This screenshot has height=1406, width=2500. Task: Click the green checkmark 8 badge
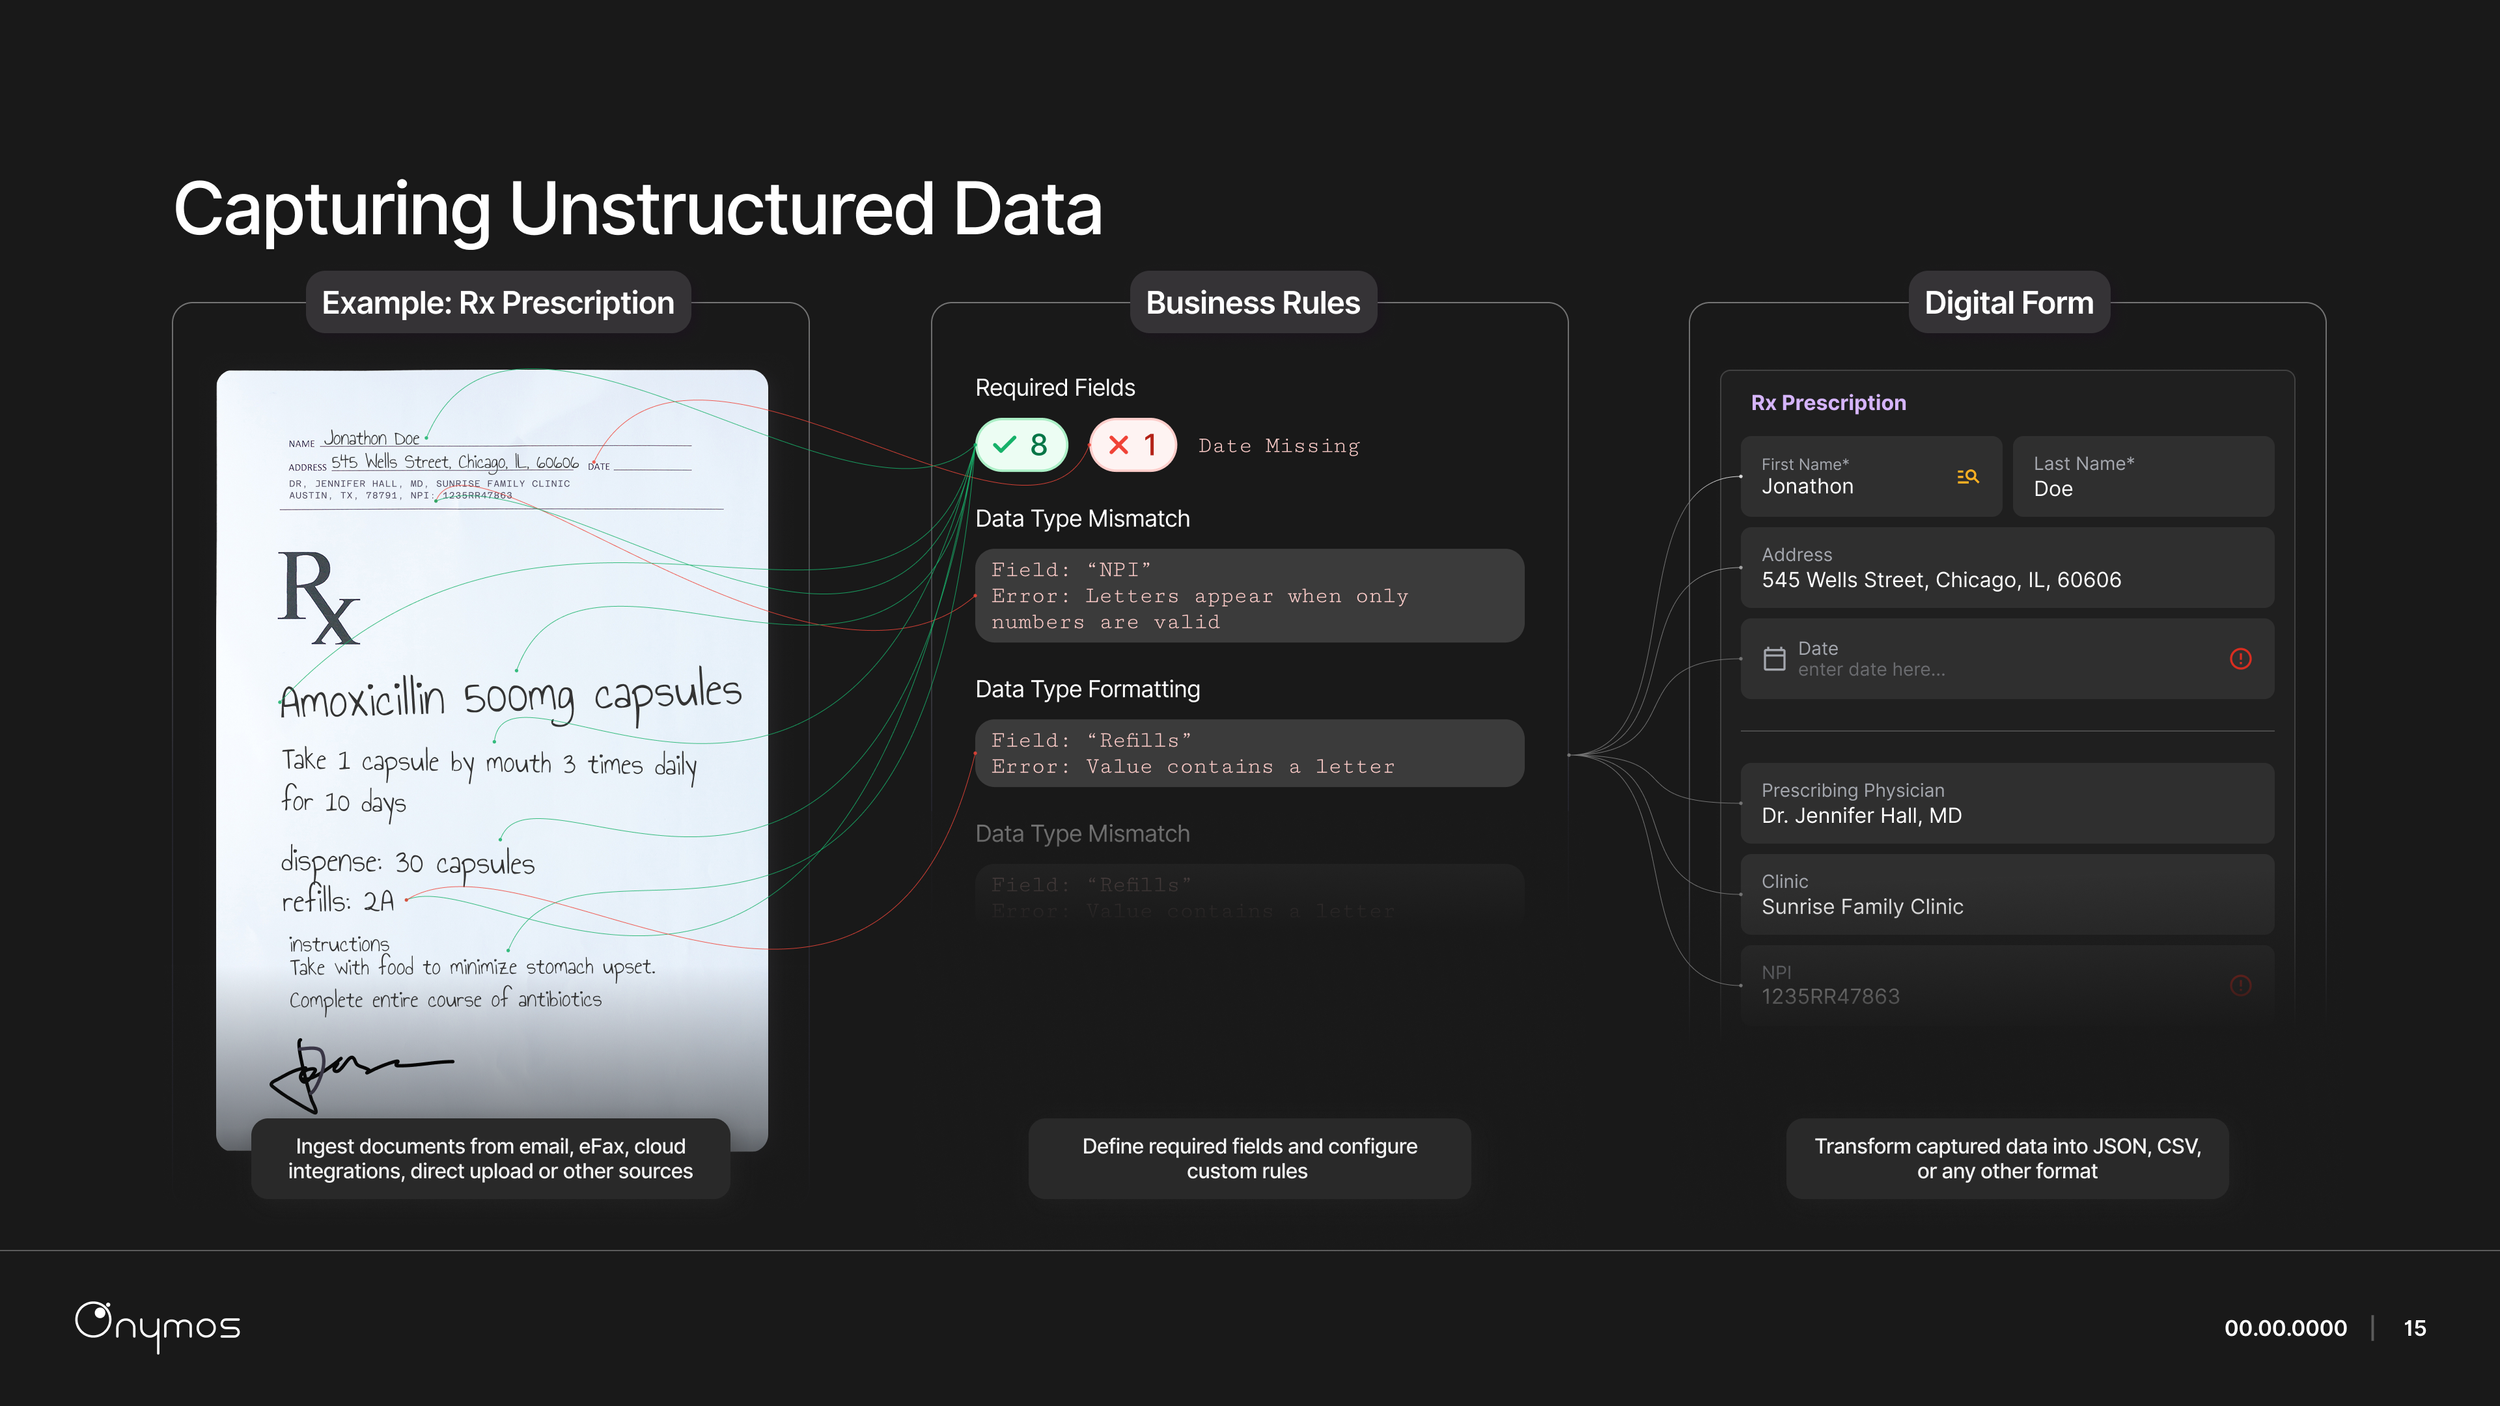click(x=1021, y=445)
